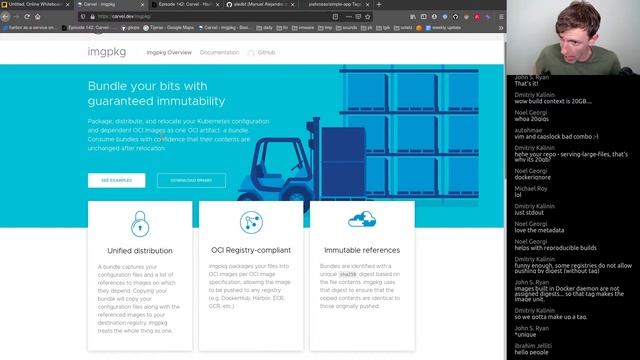This screenshot has width=640, height=360.
Task: Click the imgpkg site logo
Action: [107, 52]
